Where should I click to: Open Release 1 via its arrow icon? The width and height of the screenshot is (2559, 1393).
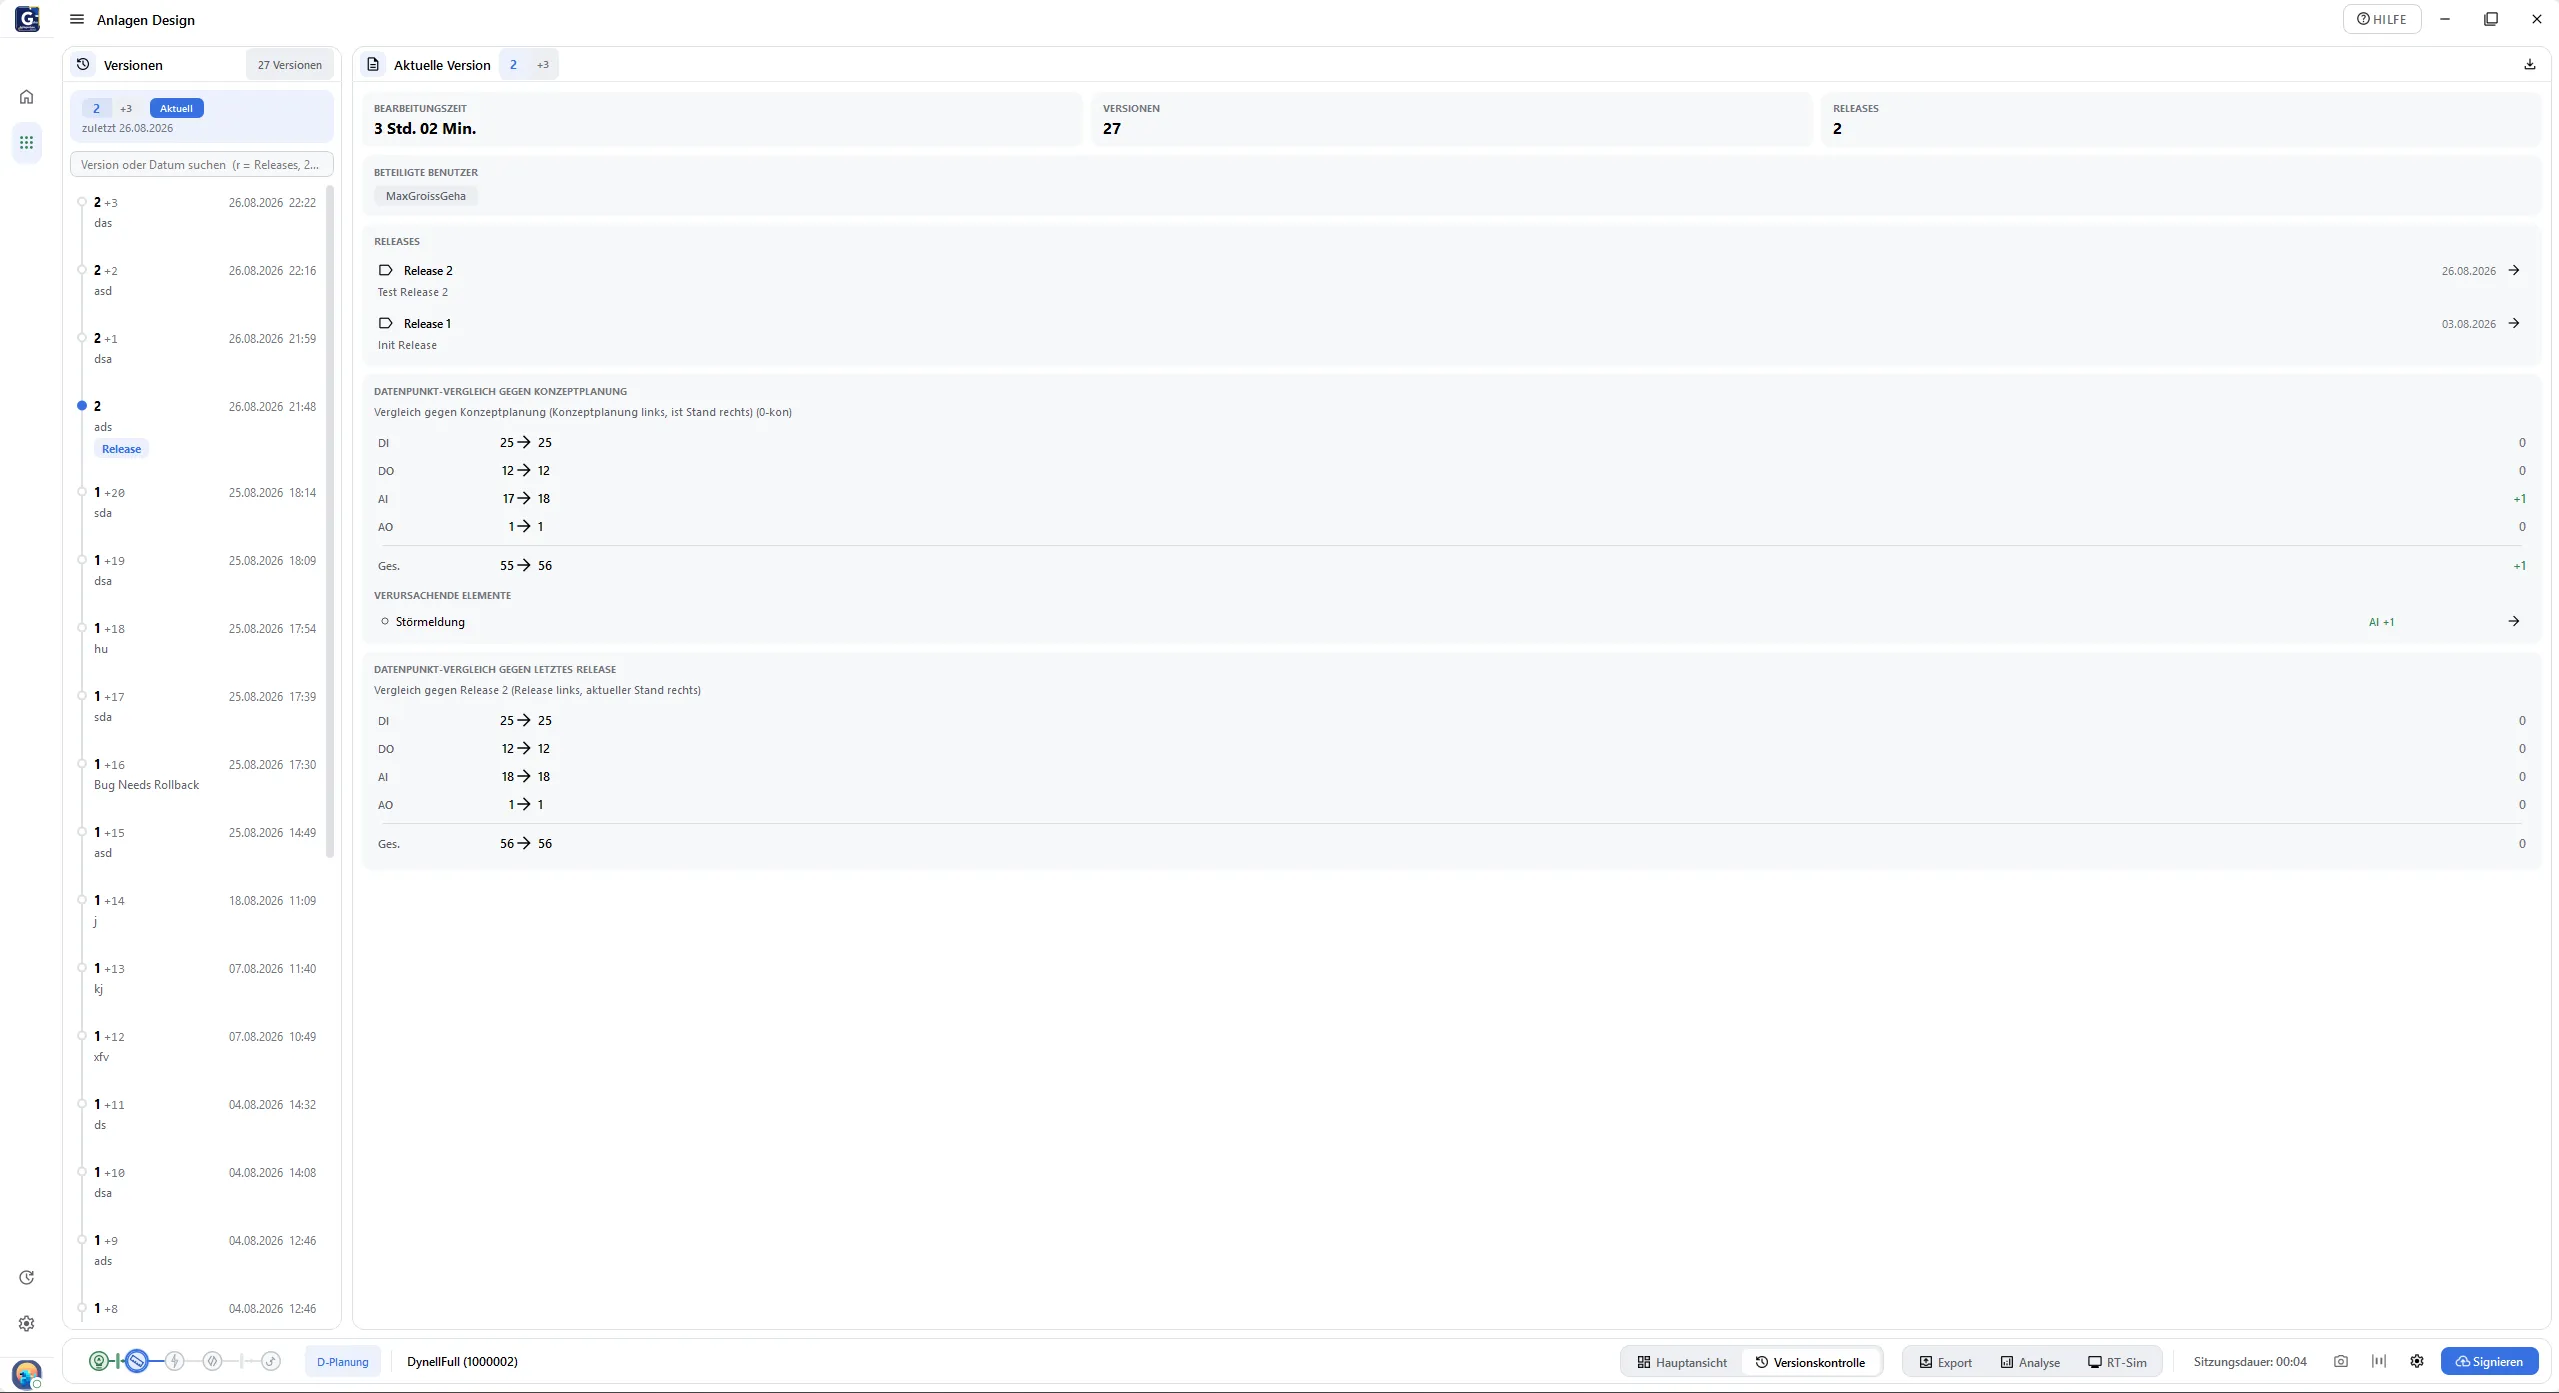[2514, 324]
